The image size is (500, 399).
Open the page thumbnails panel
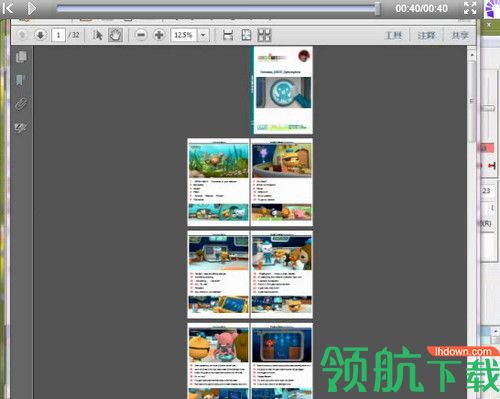(21, 57)
